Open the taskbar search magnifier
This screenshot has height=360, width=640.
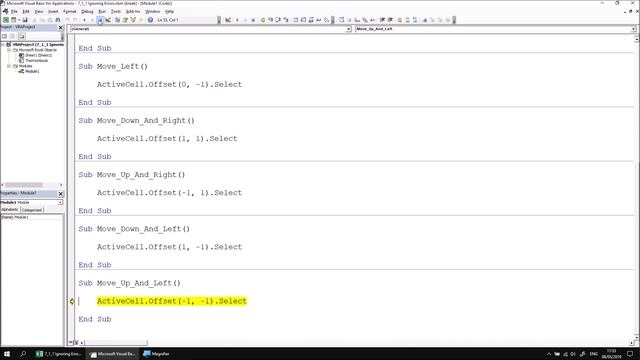[x=23, y=354]
